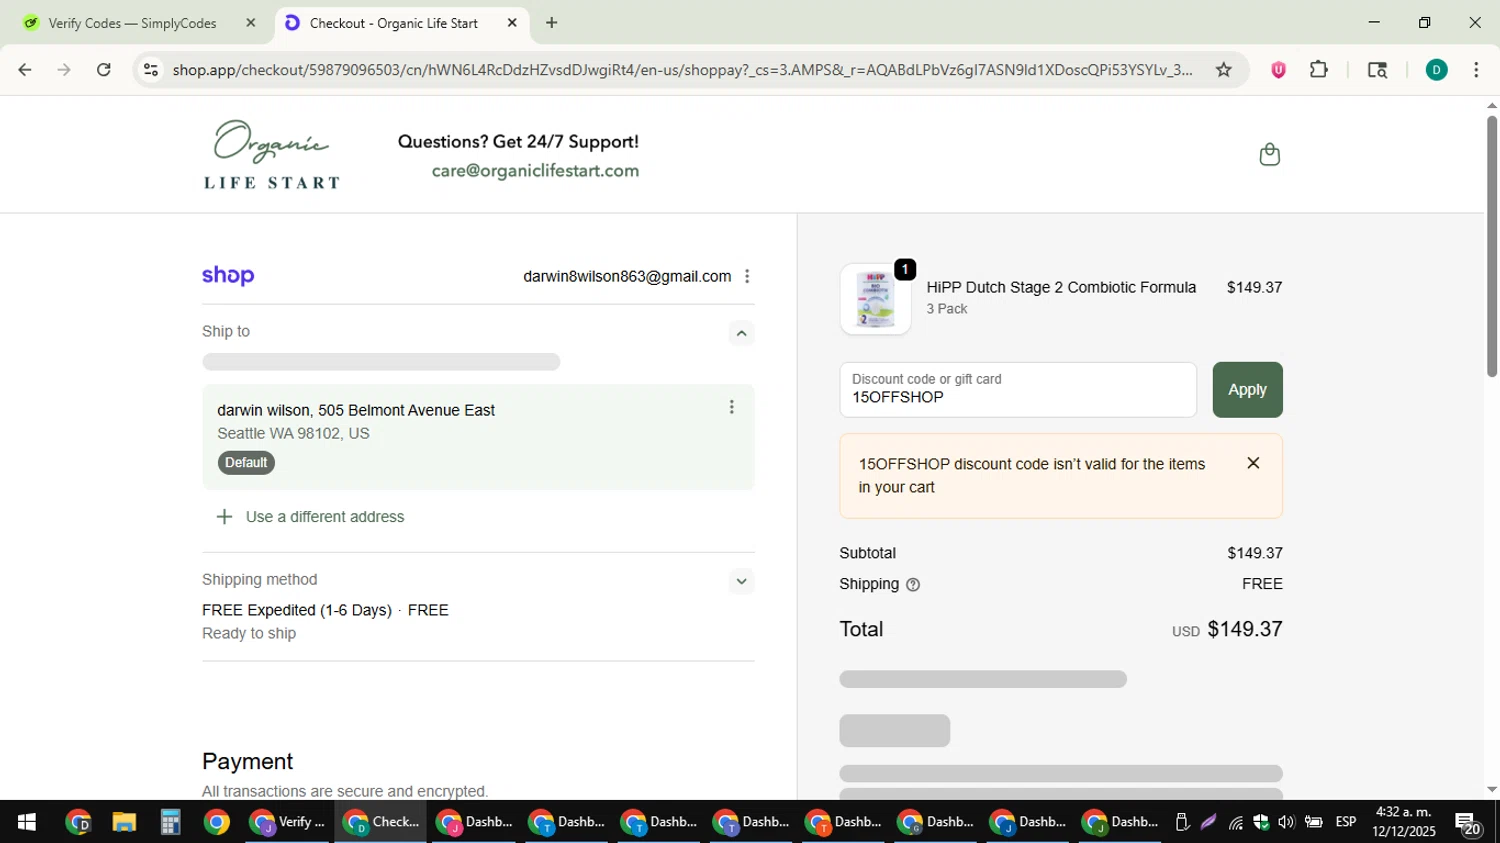The width and height of the screenshot is (1500, 843).
Task: Open account options next to darwin8wilson863@gmail.com
Action: point(747,276)
